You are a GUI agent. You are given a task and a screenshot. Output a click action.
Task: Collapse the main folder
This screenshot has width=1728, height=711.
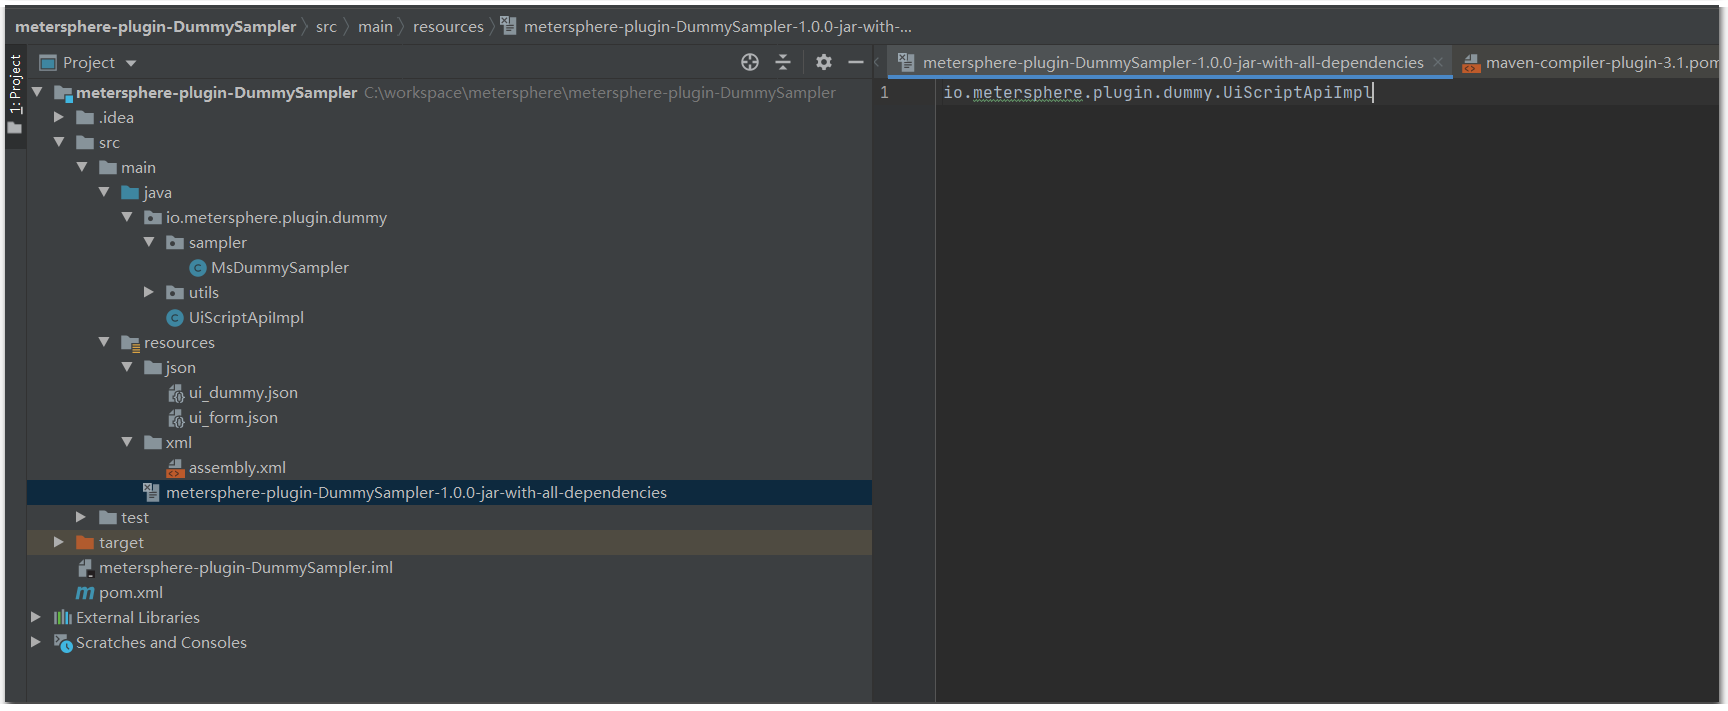coord(82,167)
